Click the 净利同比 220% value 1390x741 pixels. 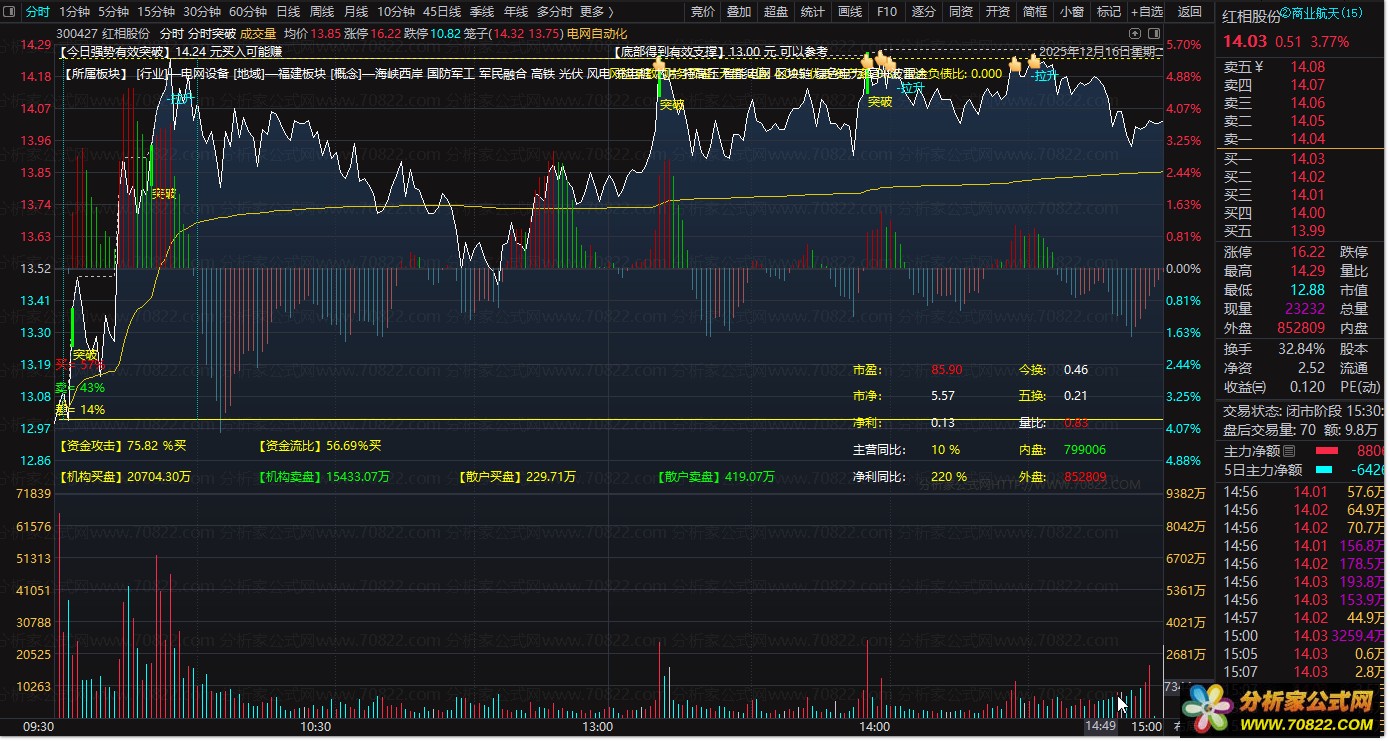tap(950, 477)
